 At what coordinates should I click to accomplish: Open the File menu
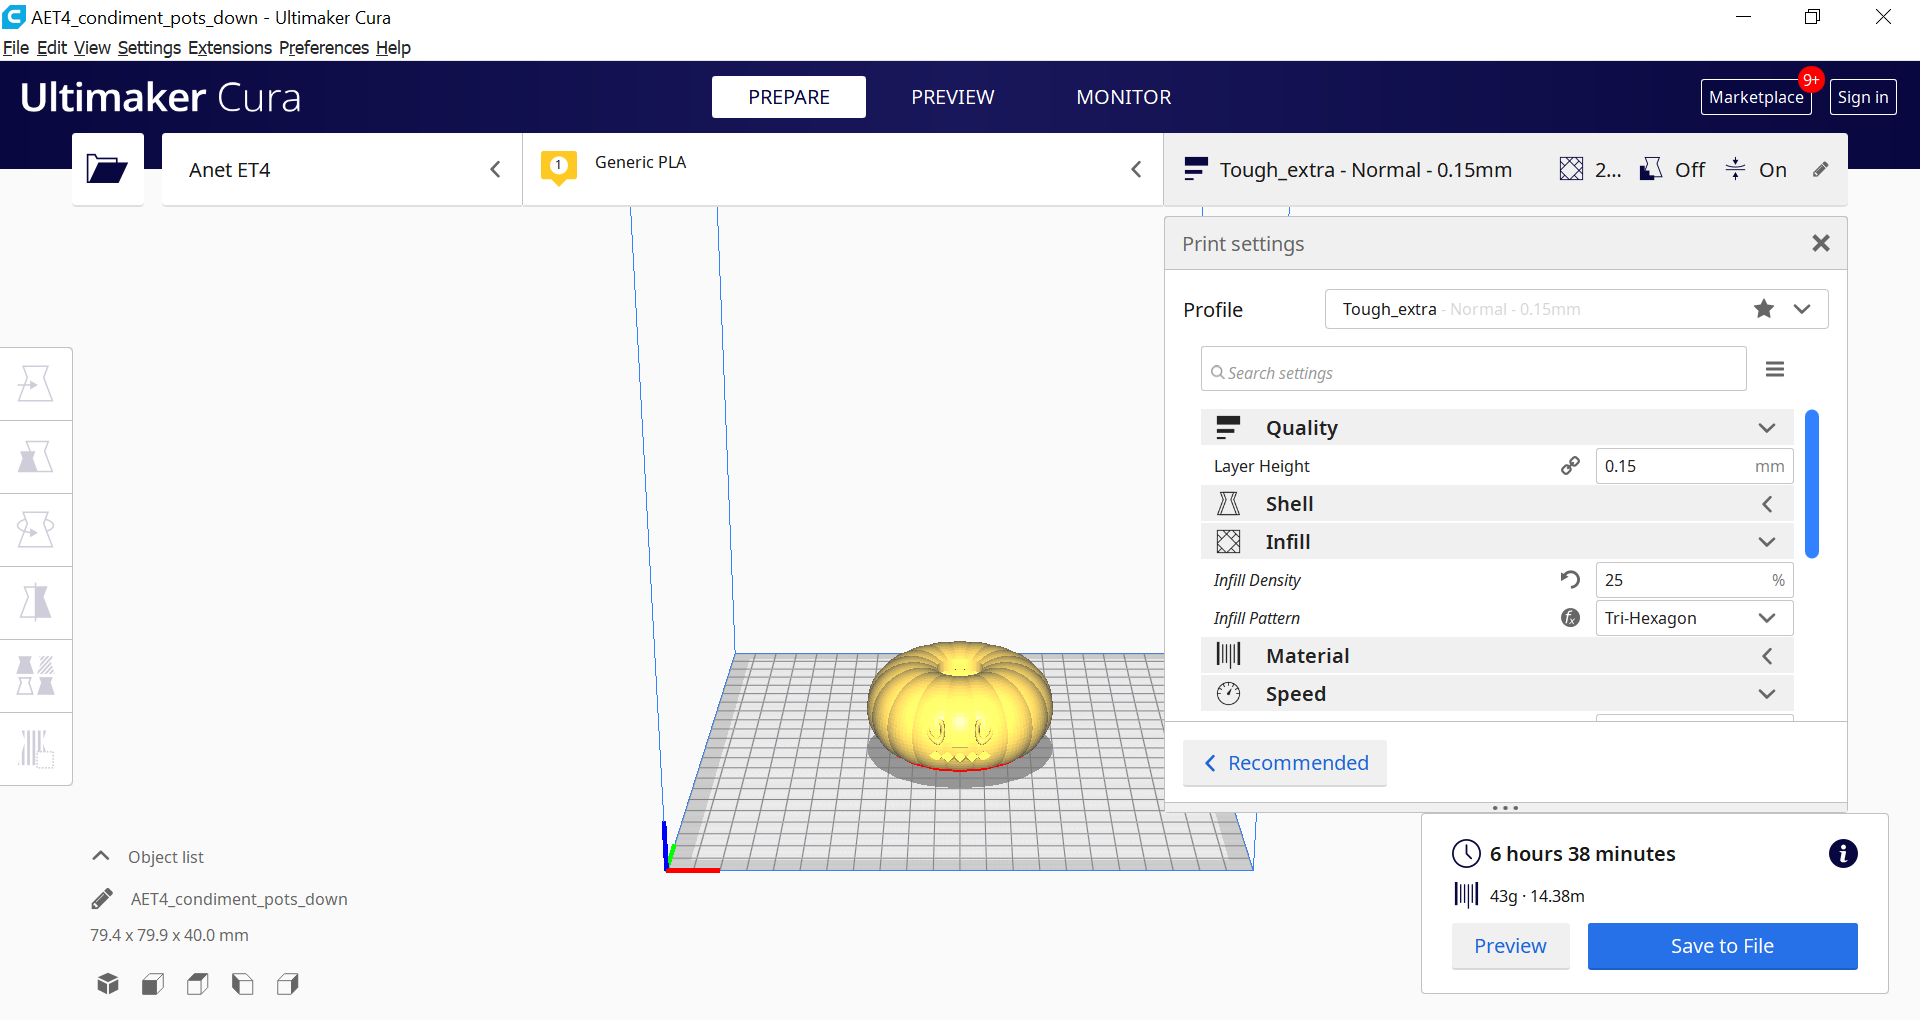(x=16, y=48)
